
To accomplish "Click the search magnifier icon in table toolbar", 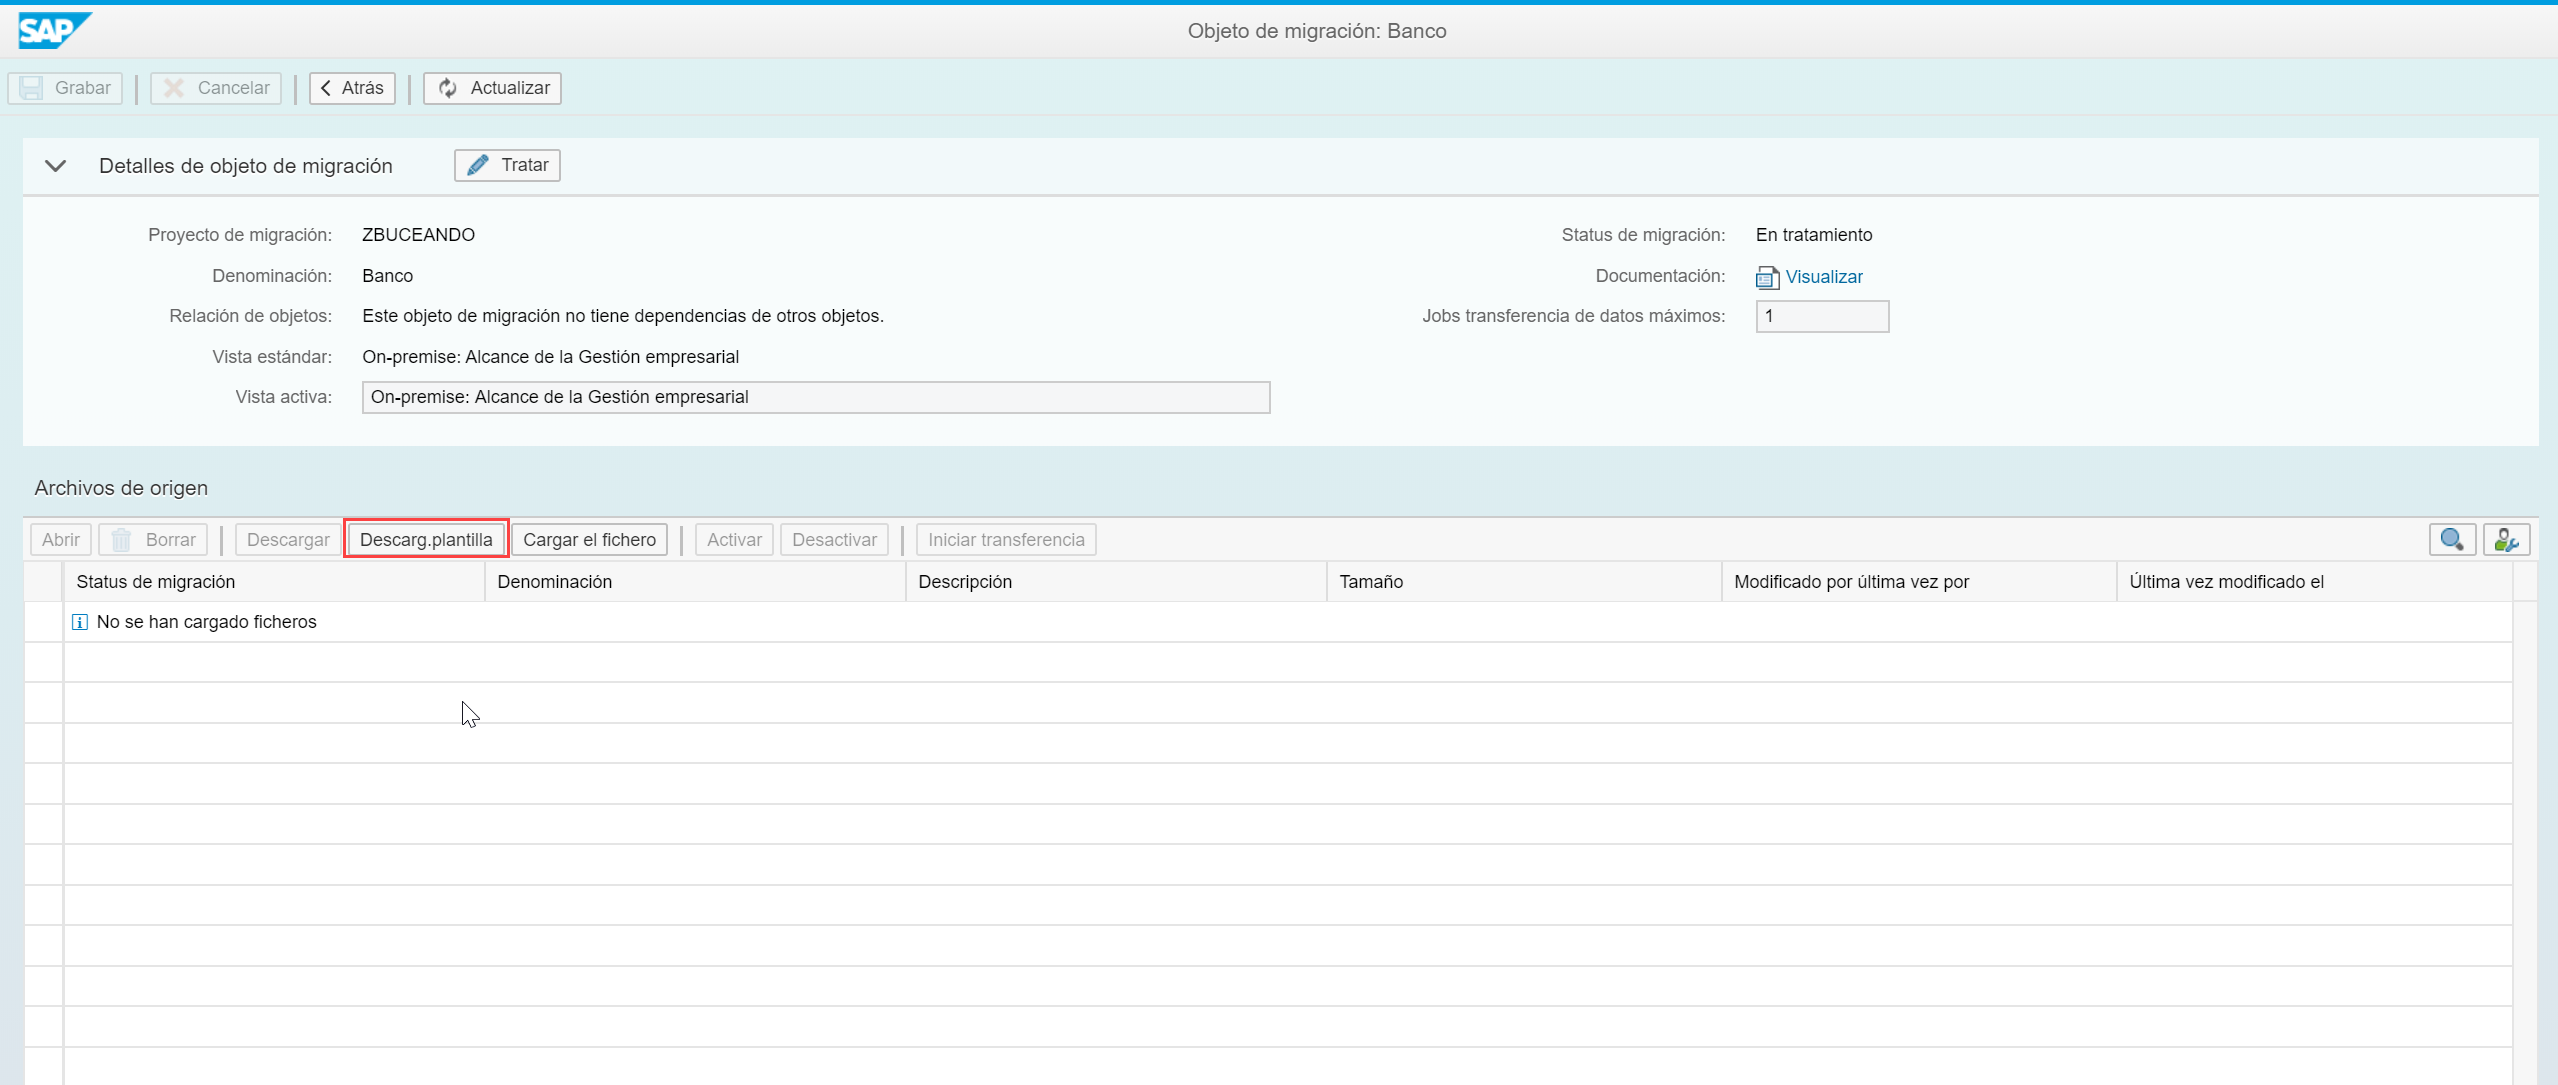I will (2451, 540).
